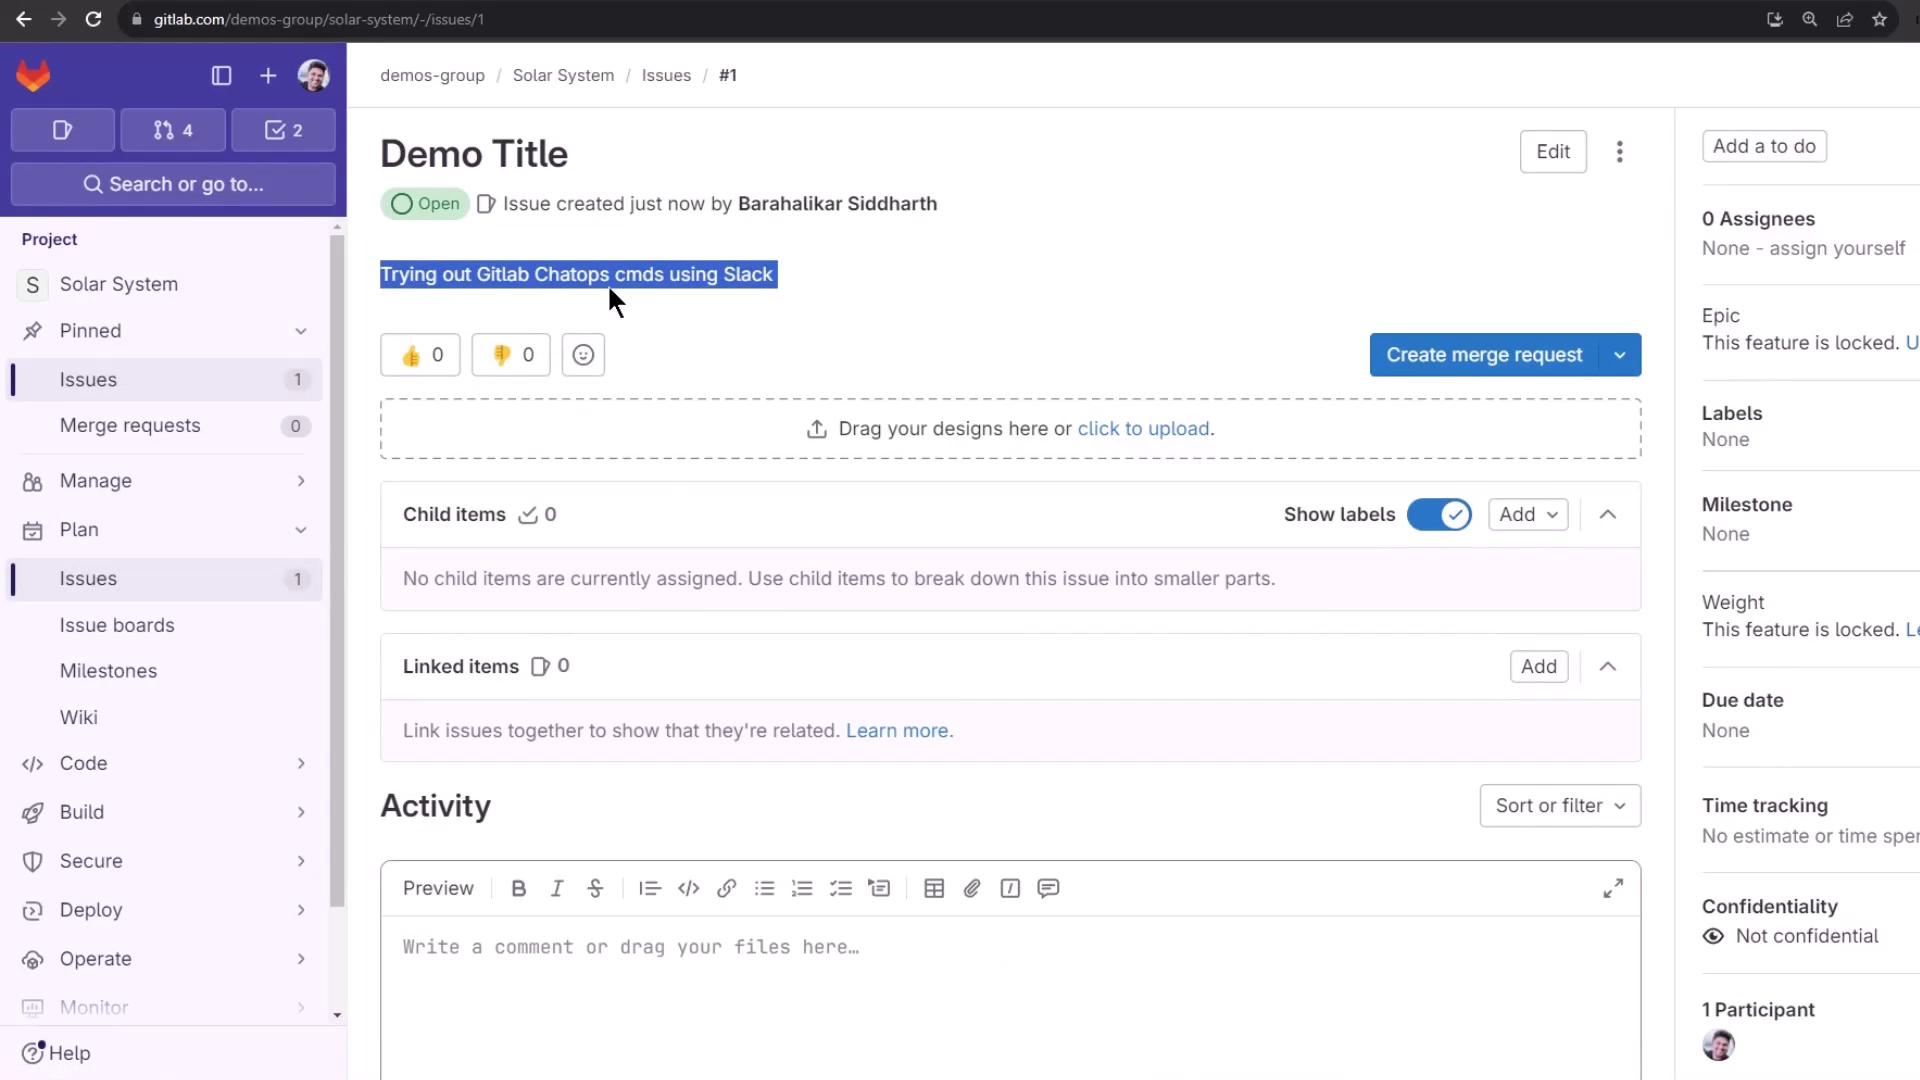Click the thumbs up reaction button
The width and height of the screenshot is (1920, 1080).
420,355
